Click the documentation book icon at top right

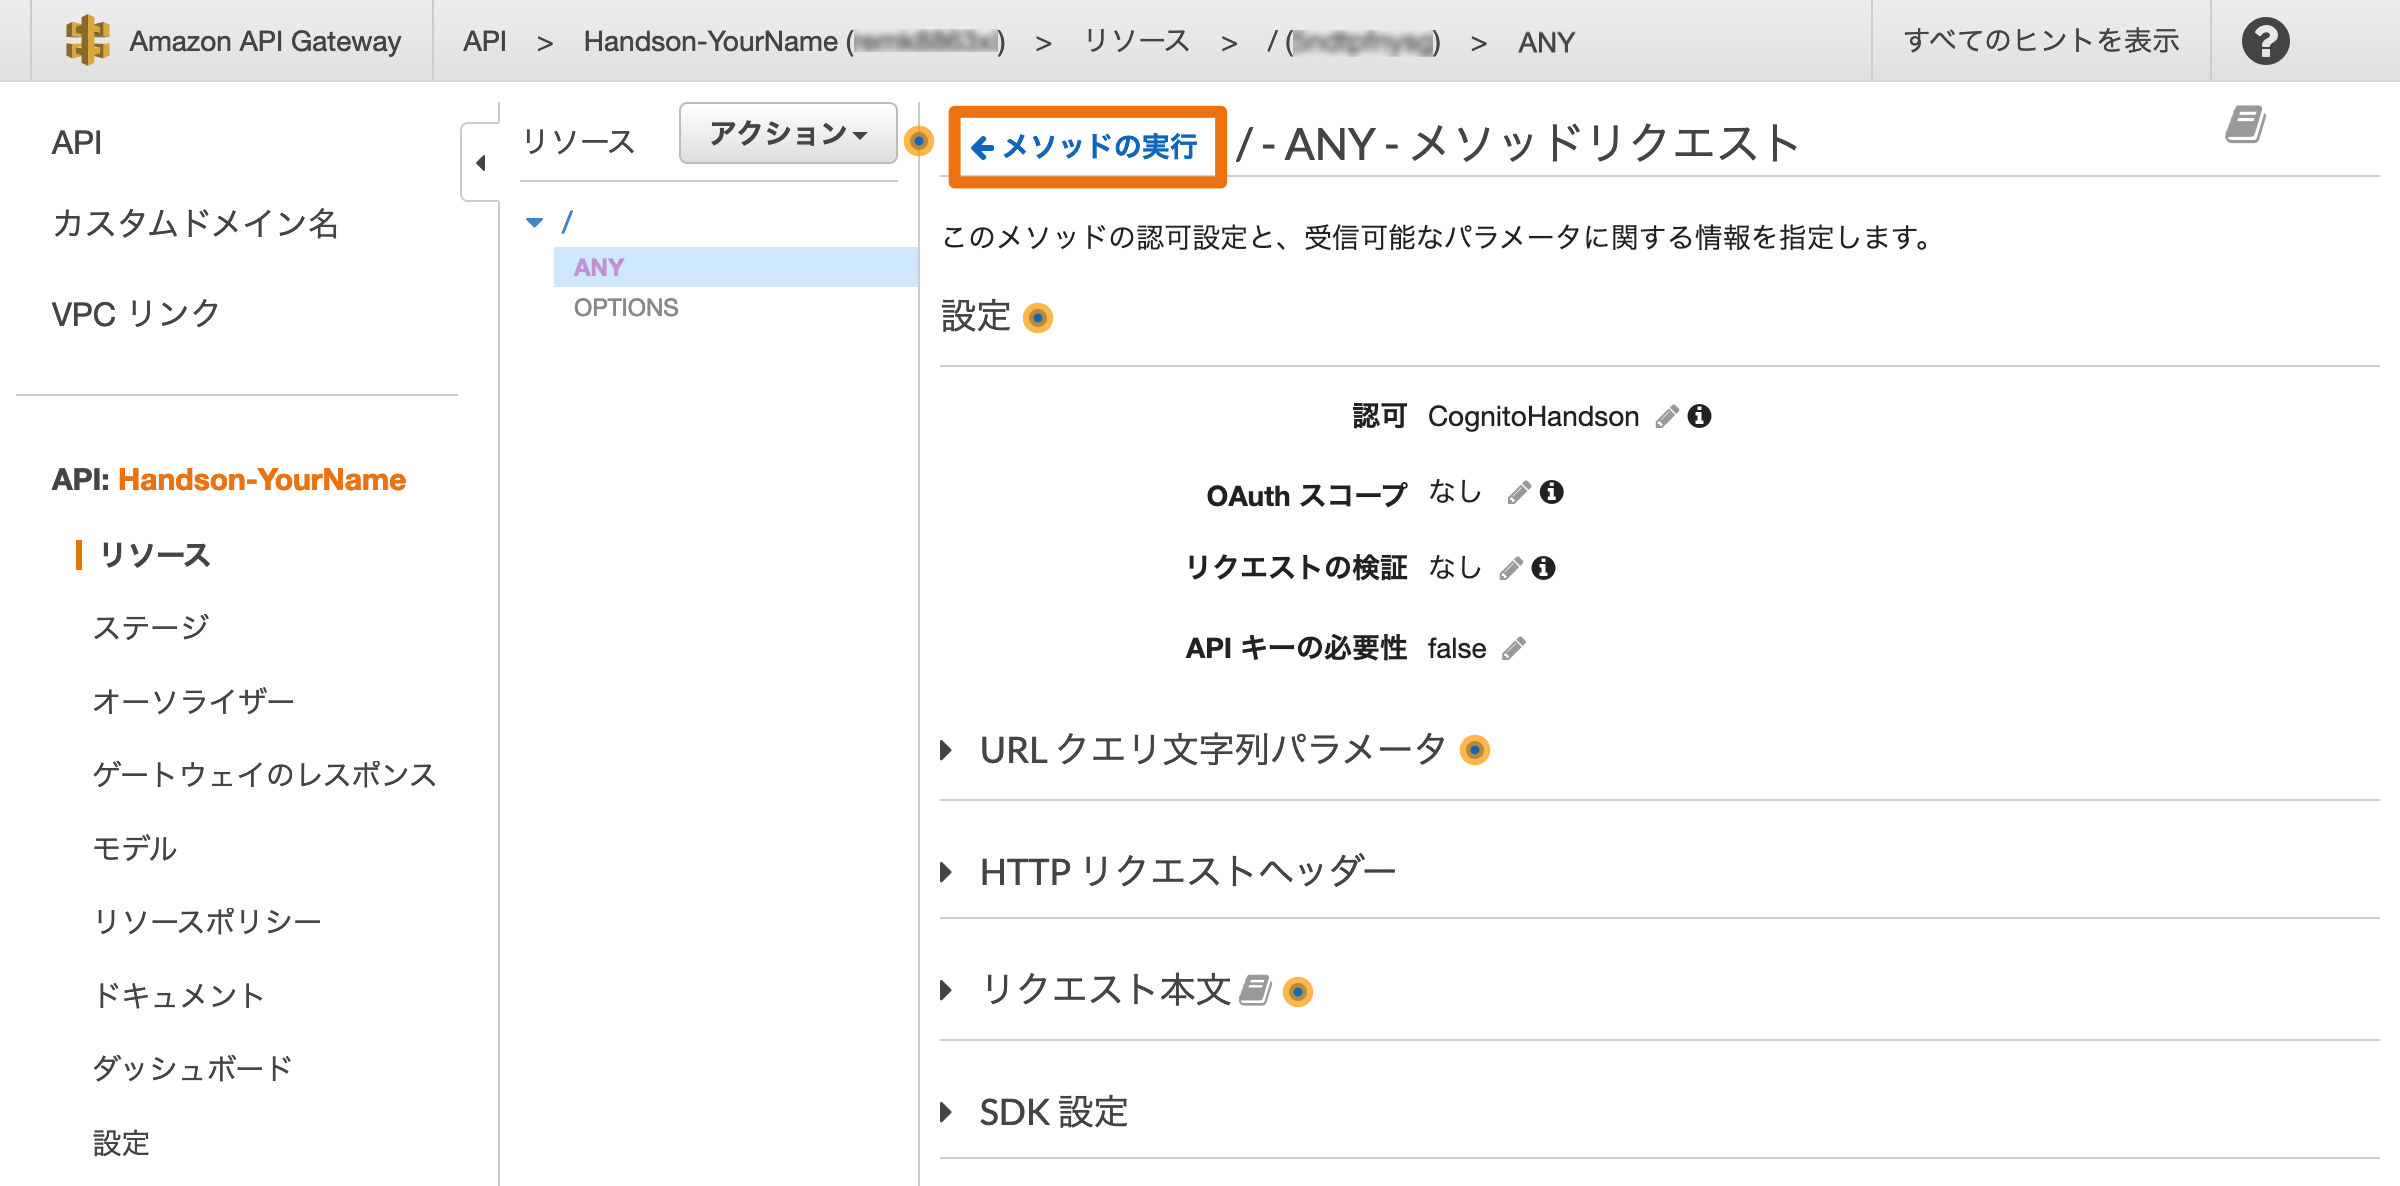(x=2245, y=125)
